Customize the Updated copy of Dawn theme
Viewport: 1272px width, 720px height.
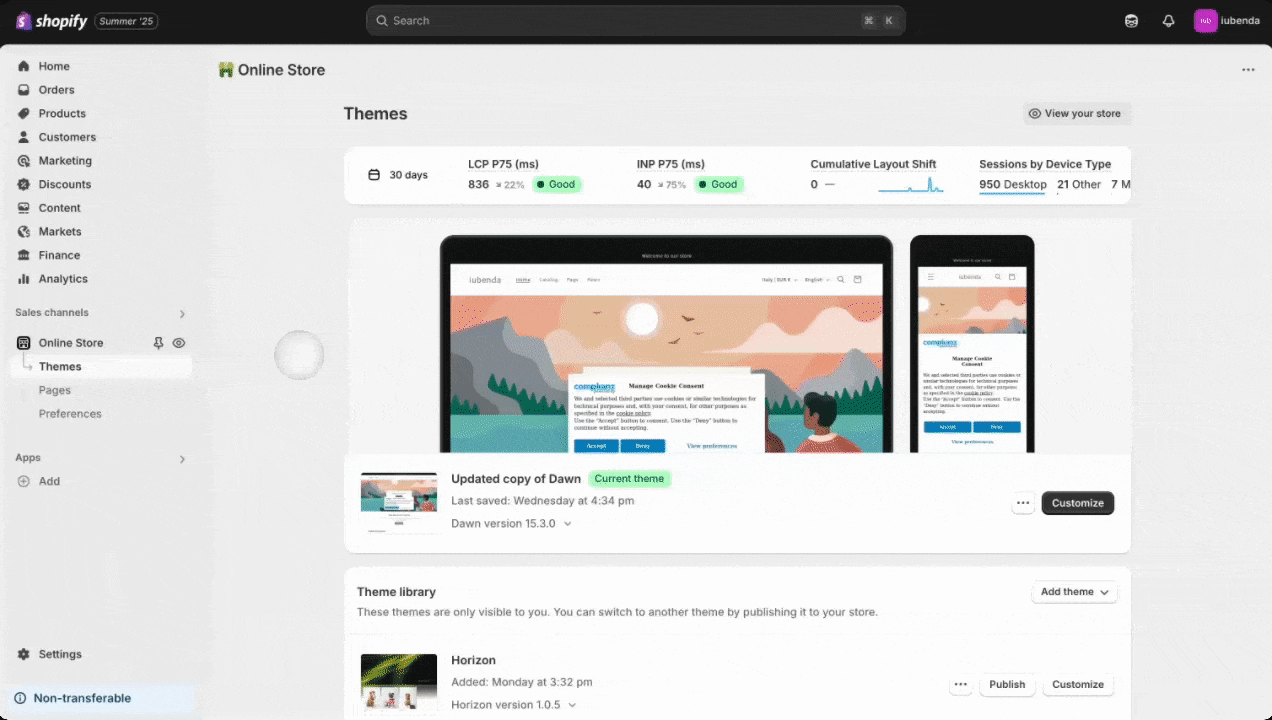tap(1078, 503)
